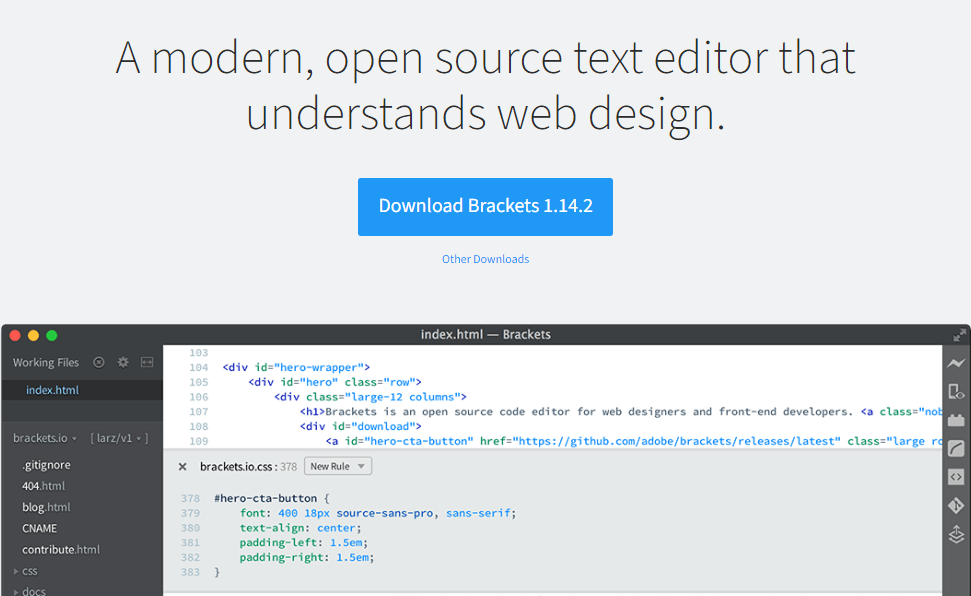Click the curve icon in right toolbar
The height and width of the screenshot is (596, 971).
point(956,449)
